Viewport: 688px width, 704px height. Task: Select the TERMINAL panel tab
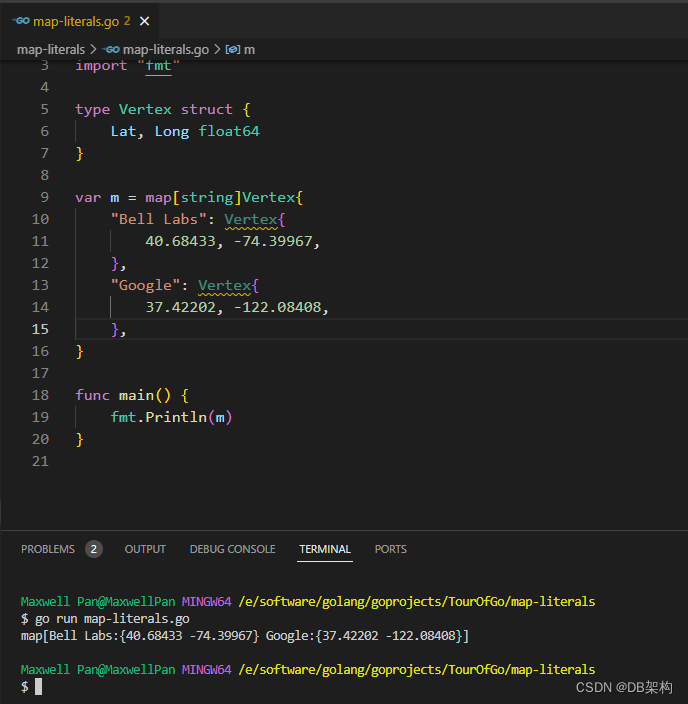point(325,549)
